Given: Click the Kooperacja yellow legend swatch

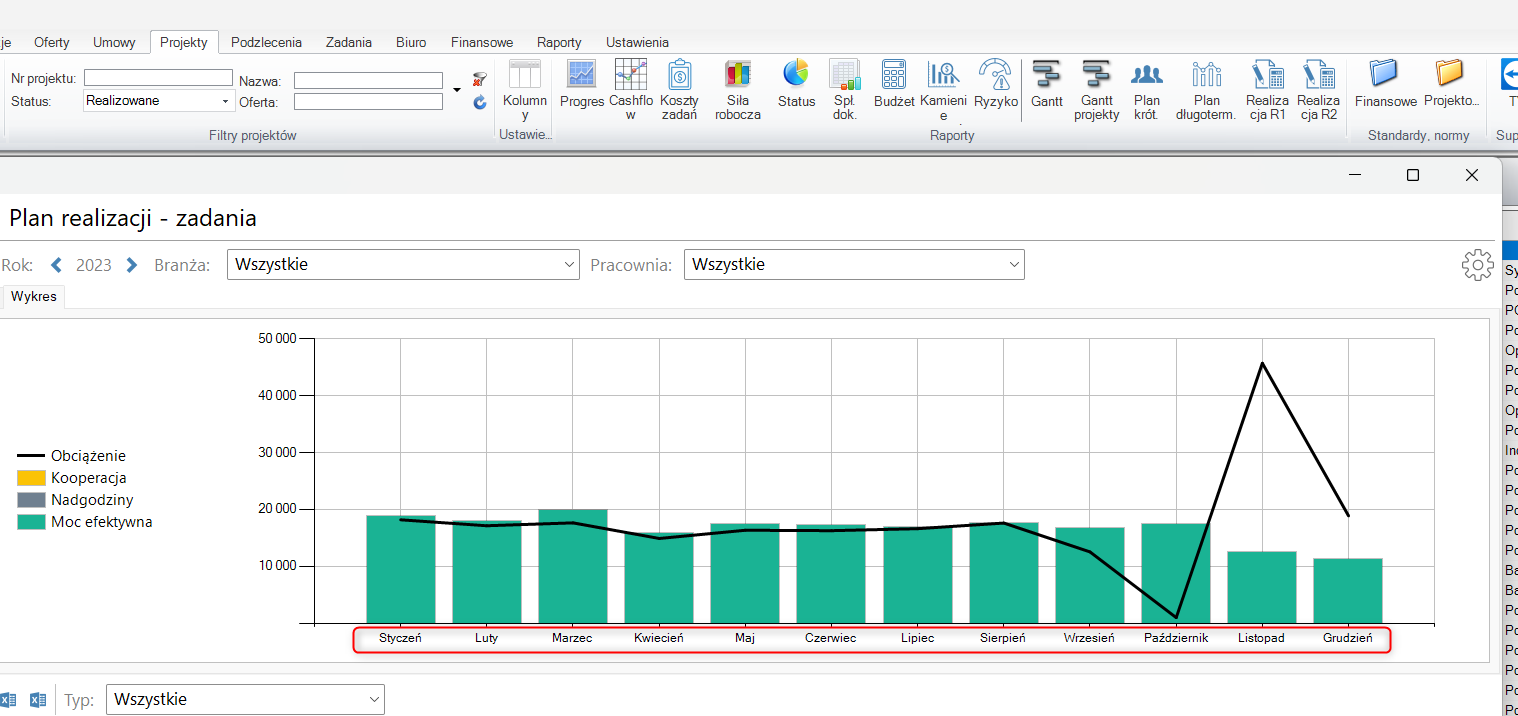Looking at the screenshot, I should 32,478.
